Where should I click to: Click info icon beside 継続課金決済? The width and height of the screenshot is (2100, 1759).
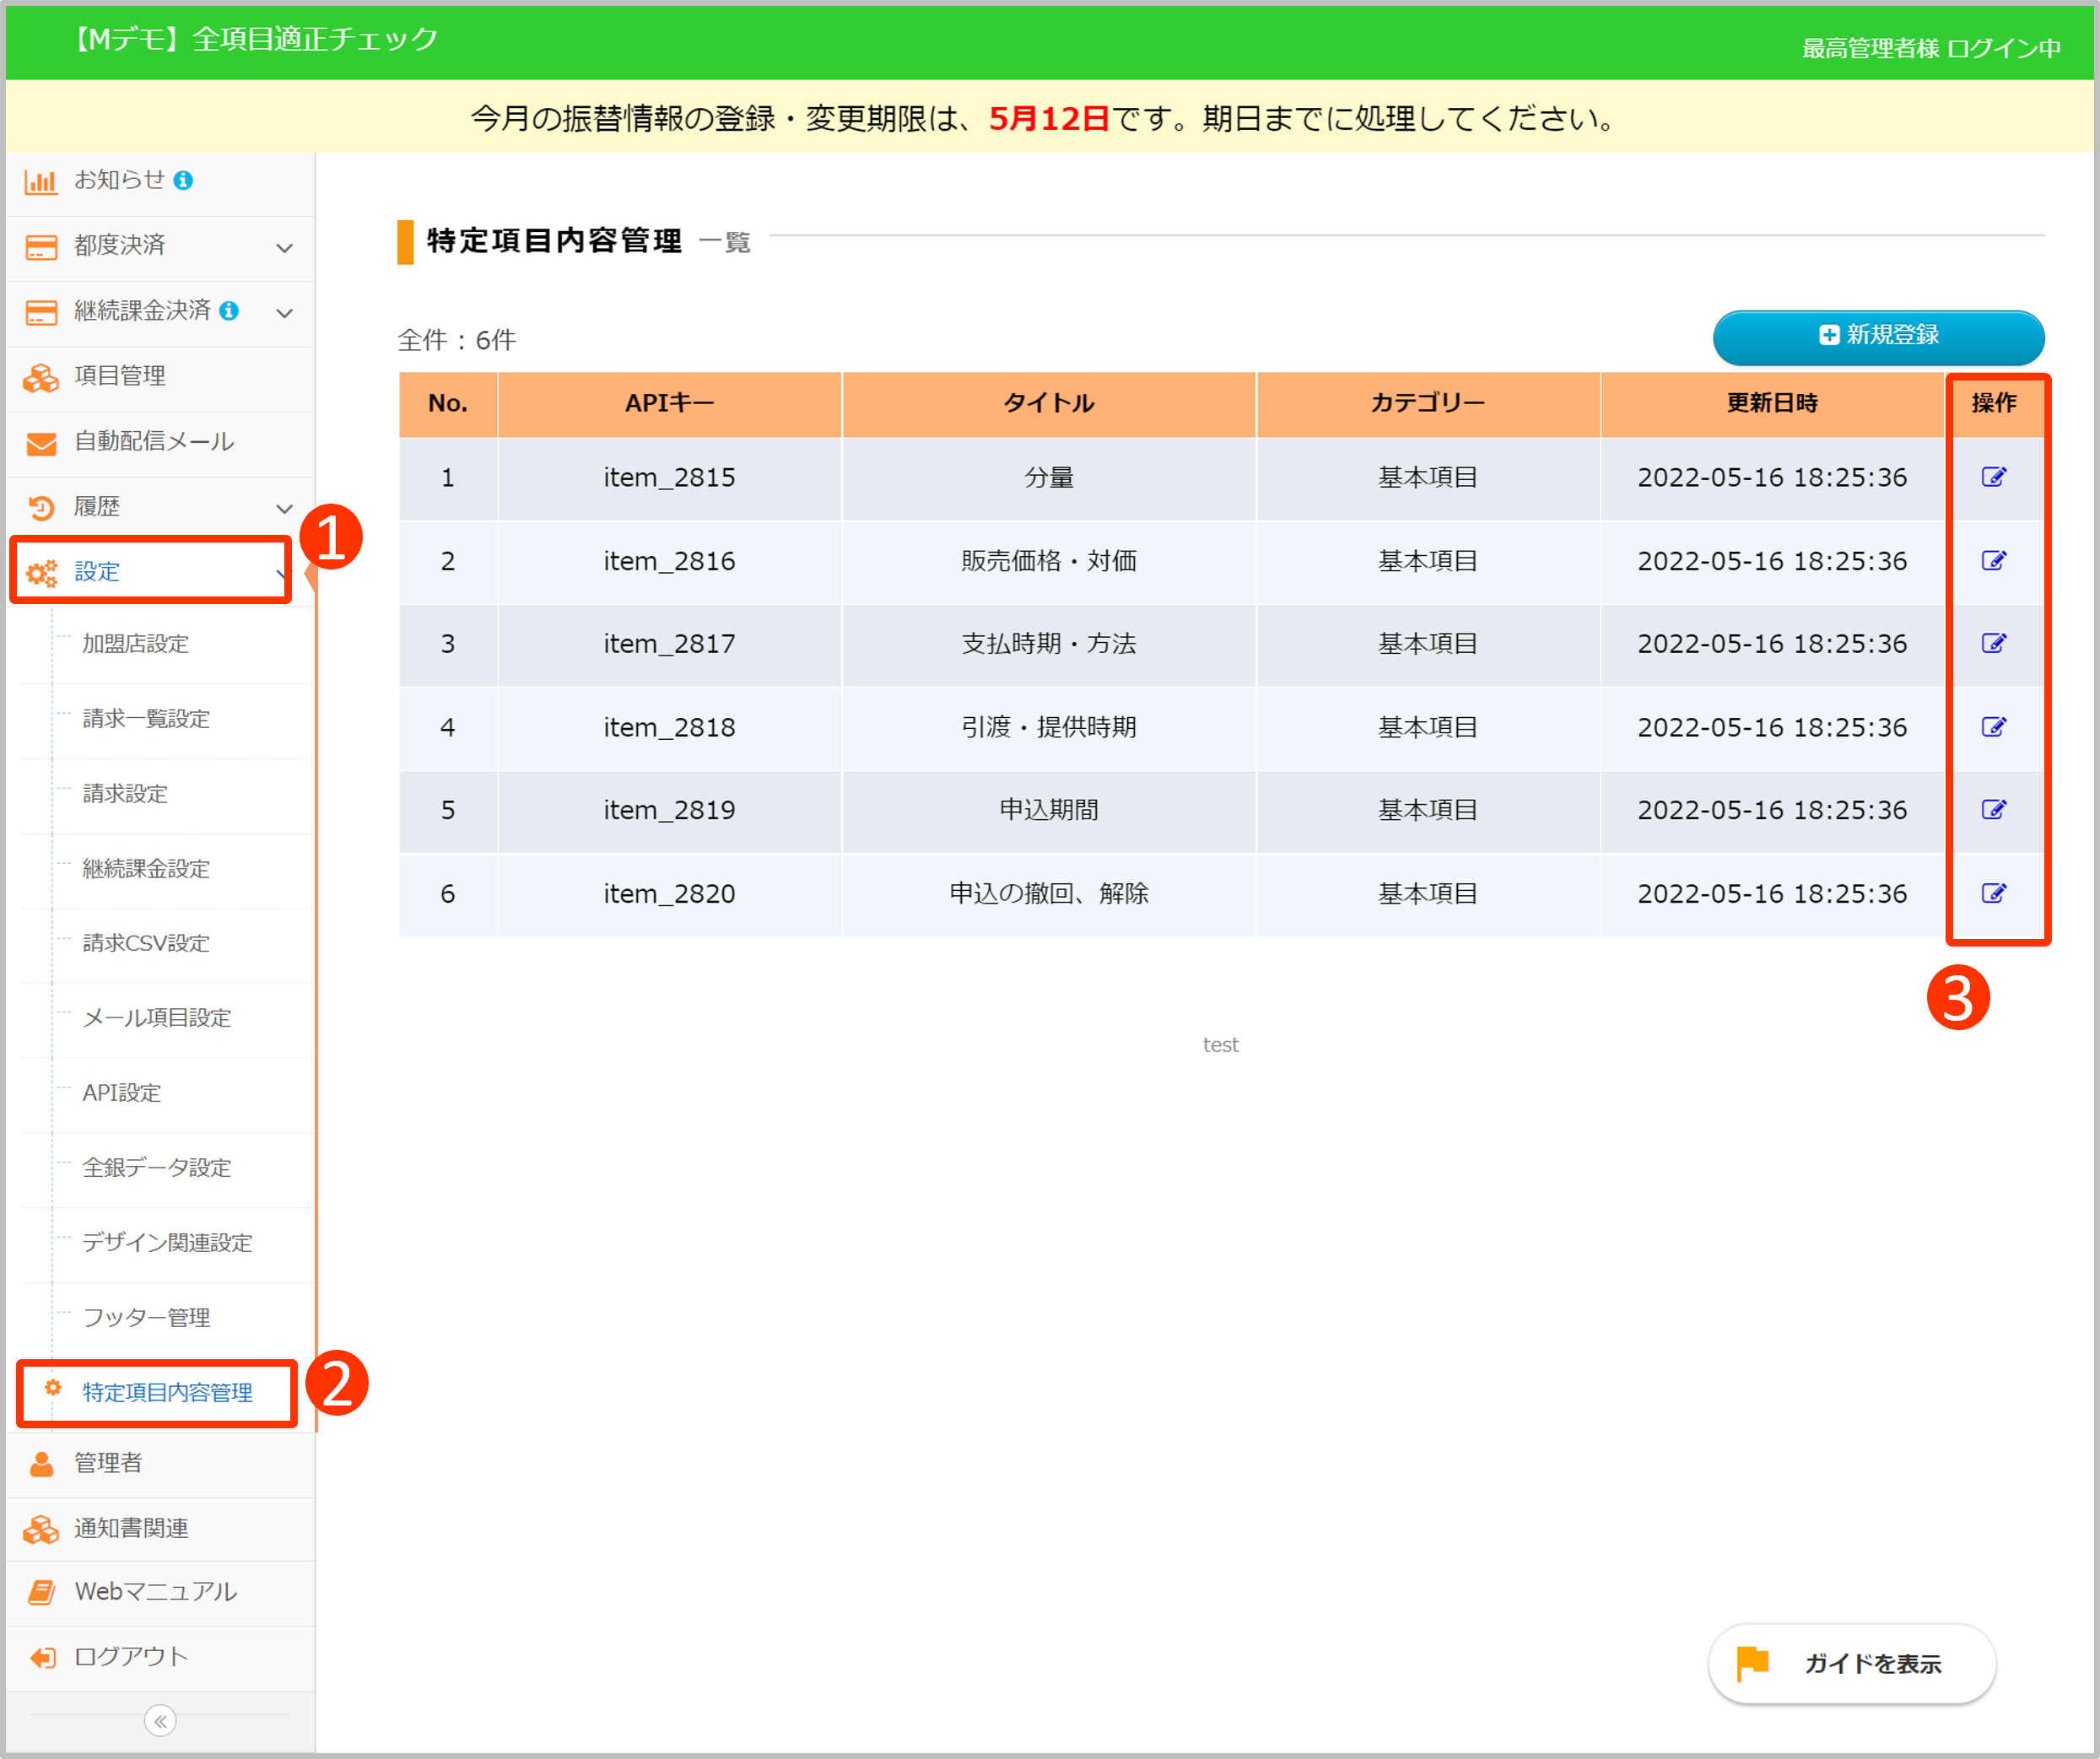tap(229, 311)
